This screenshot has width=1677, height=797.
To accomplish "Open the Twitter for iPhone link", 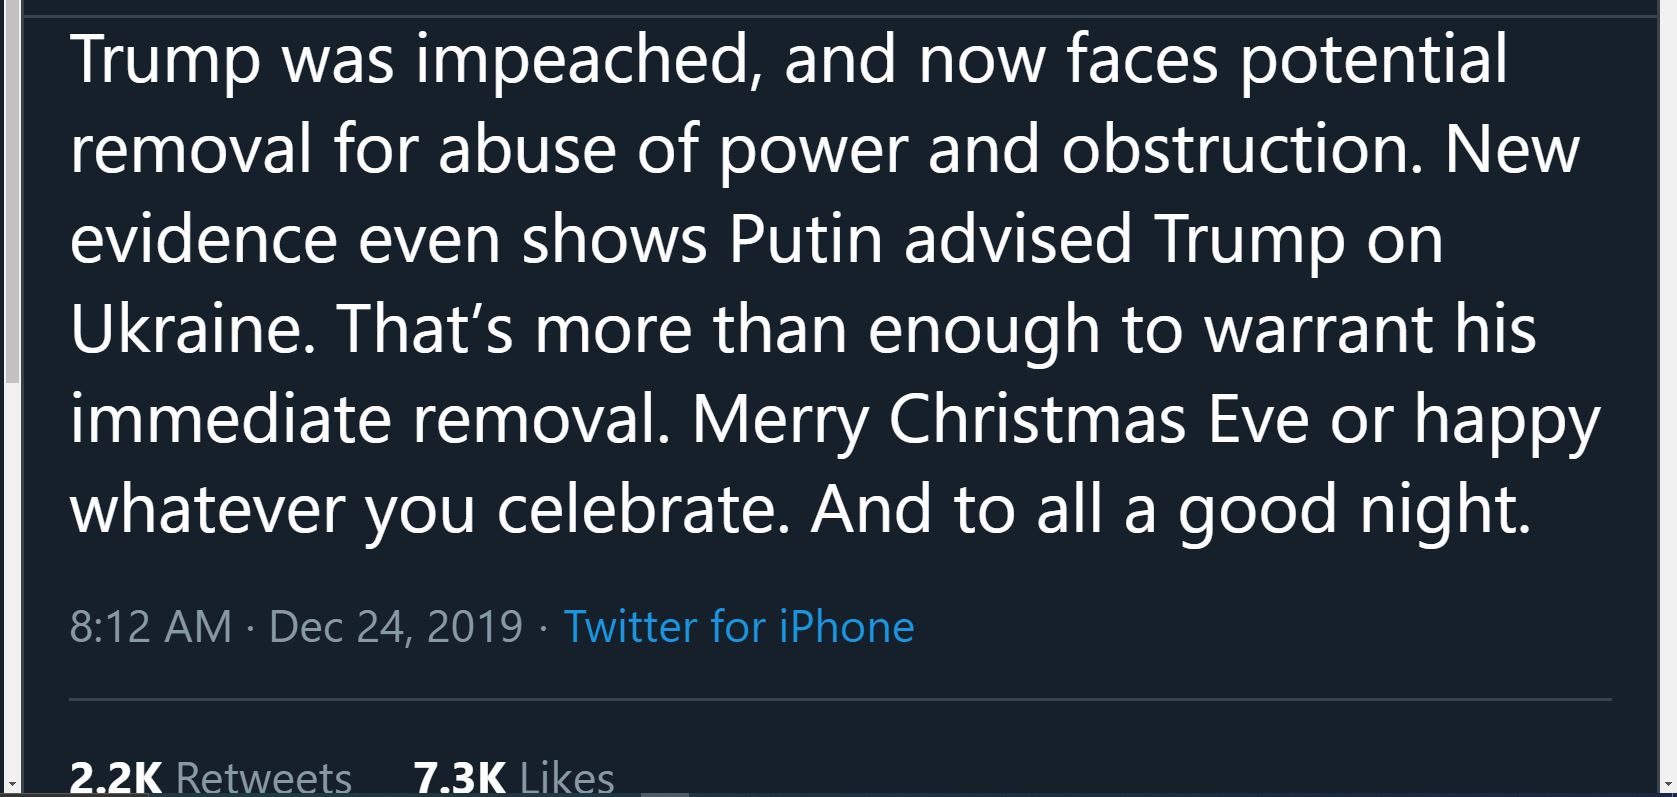I will pos(739,627).
